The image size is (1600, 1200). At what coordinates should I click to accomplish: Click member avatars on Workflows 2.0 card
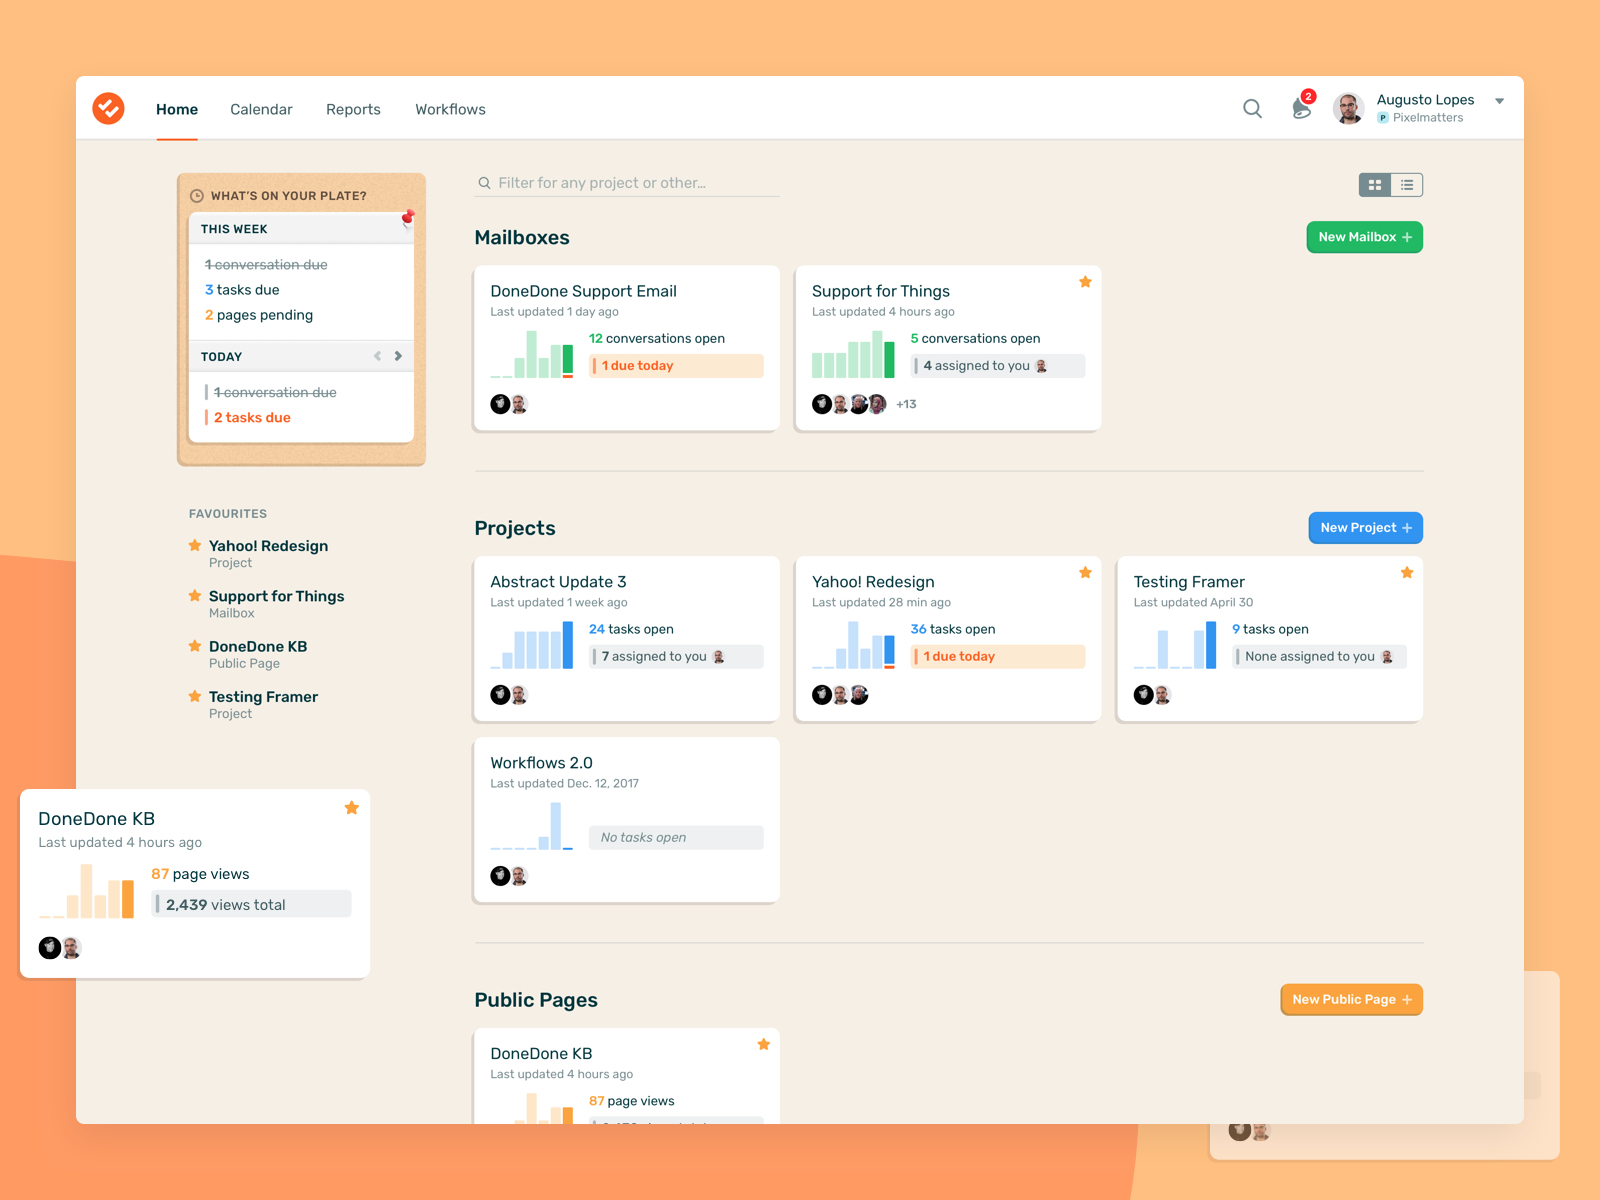509,876
